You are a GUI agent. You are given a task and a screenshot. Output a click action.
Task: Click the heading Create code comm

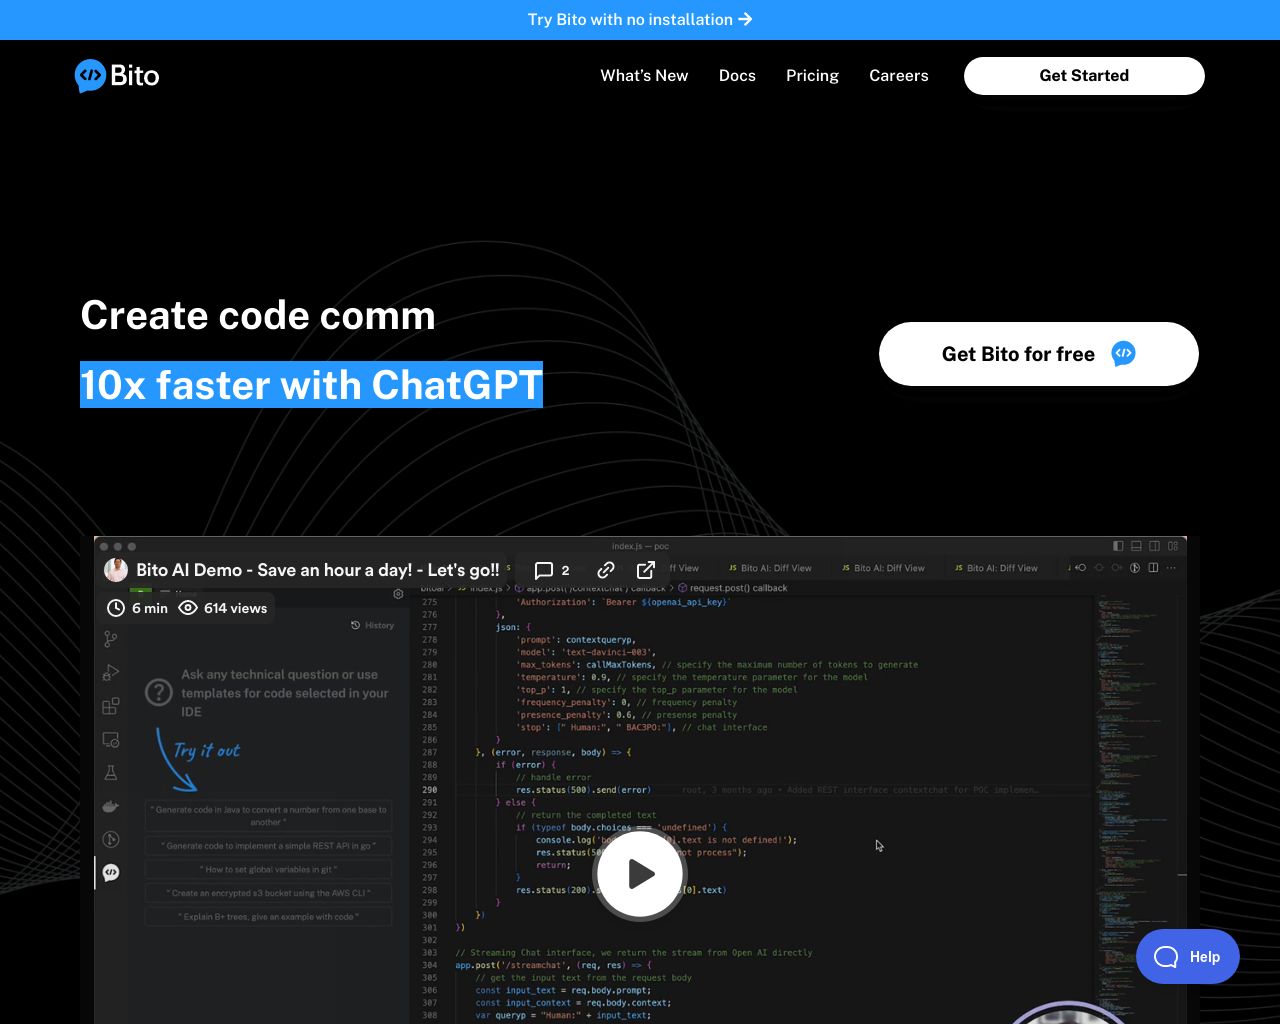258,315
